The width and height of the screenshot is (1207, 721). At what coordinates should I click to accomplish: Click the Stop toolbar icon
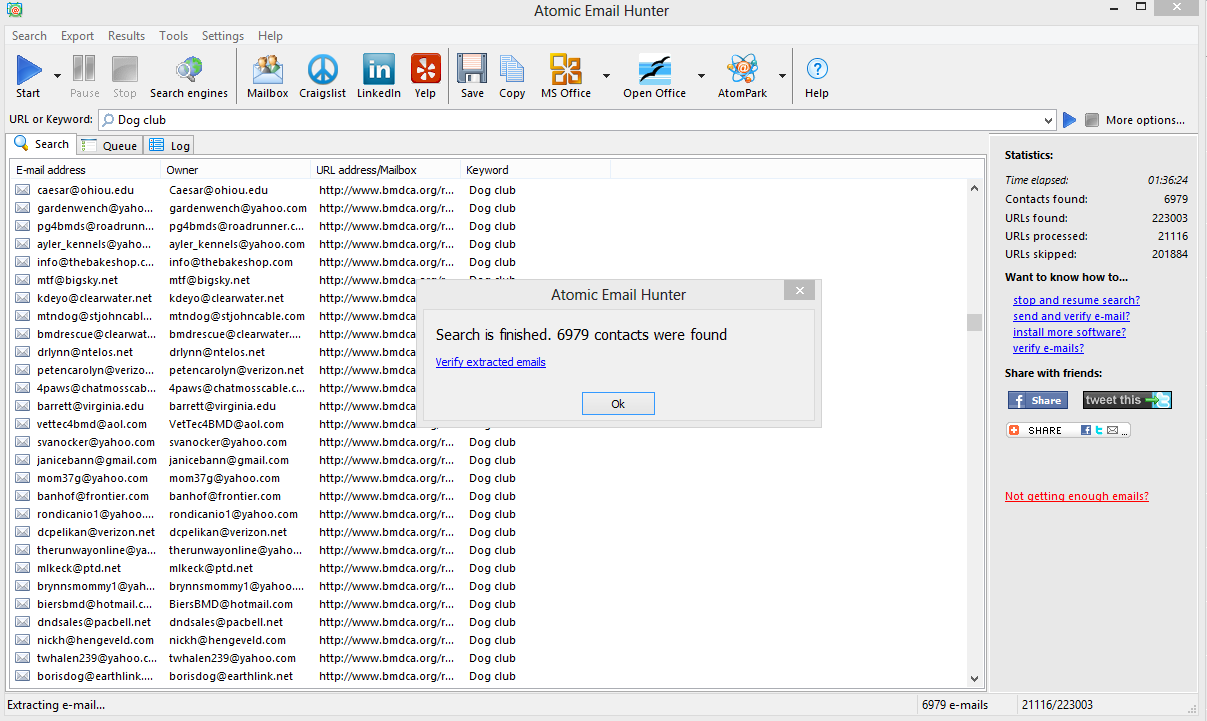(125, 76)
